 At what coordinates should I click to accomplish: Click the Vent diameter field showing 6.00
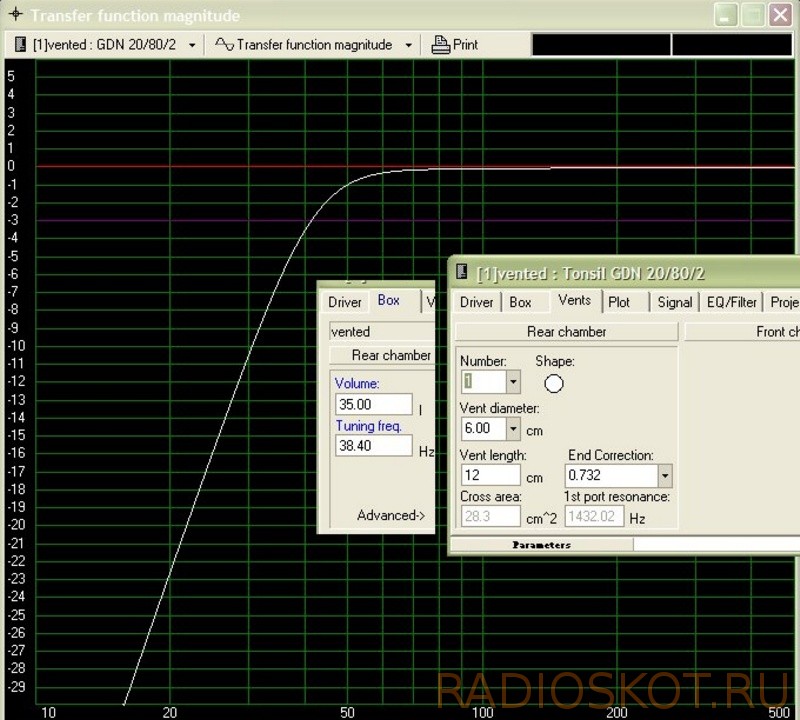click(x=484, y=429)
